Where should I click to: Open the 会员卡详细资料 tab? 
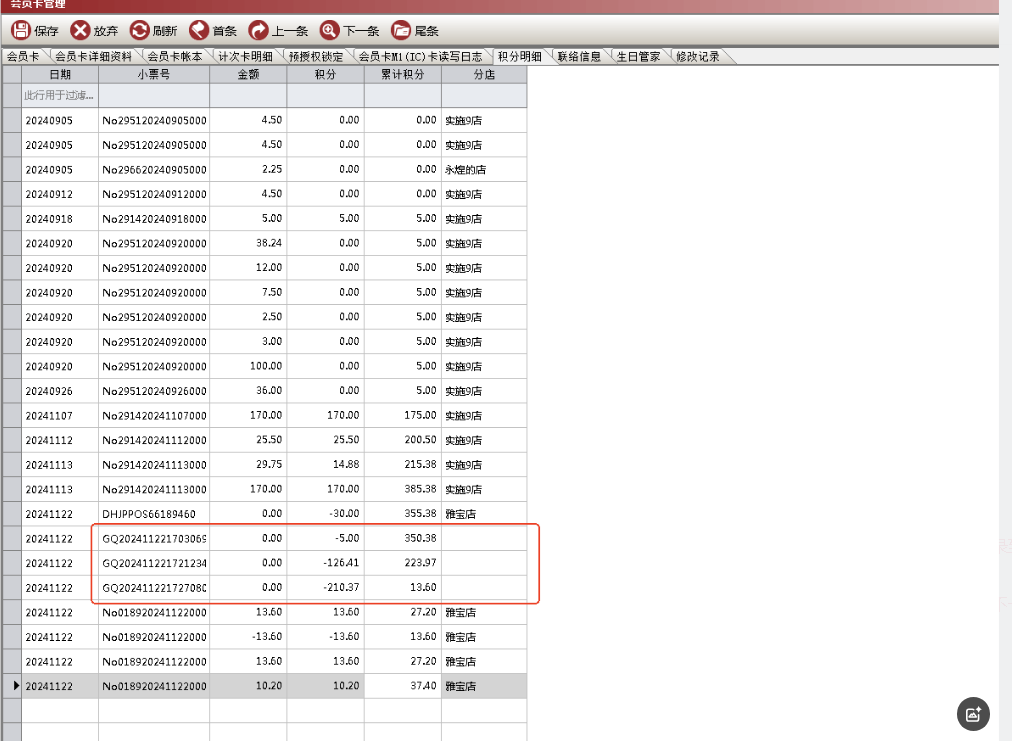tap(94, 57)
